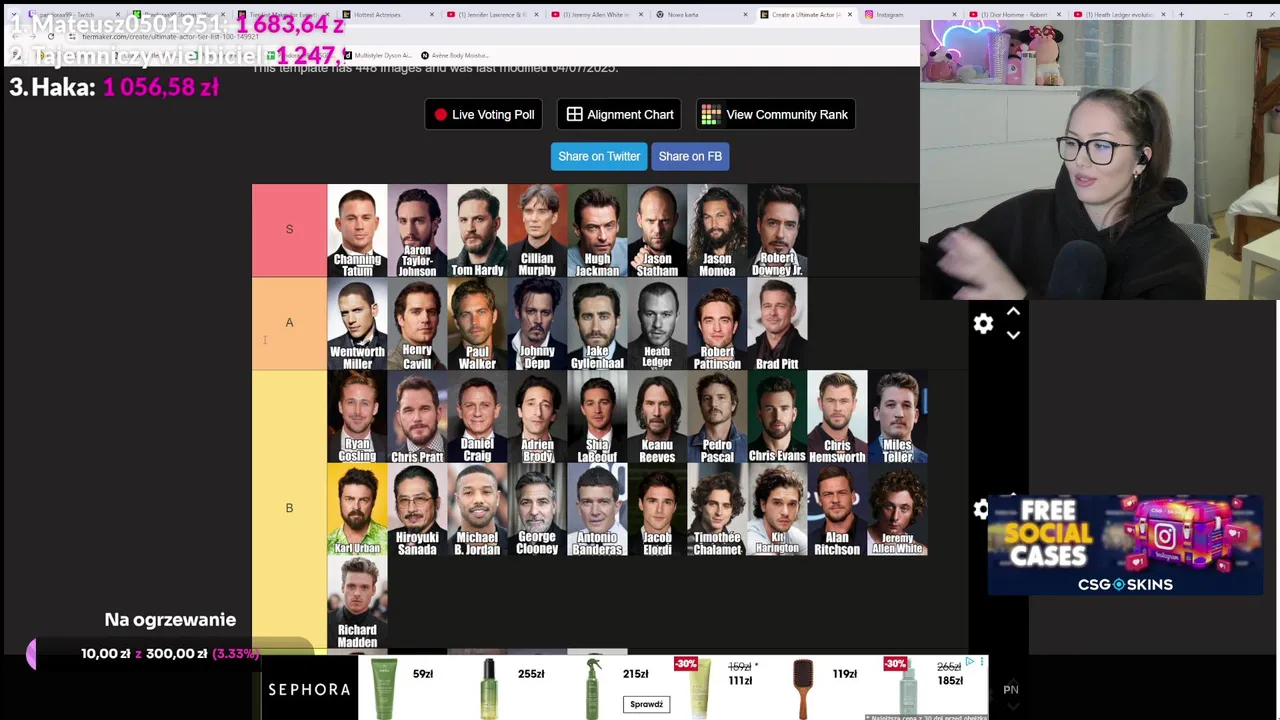Click pink S tier label
The height and width of the screenshot is (720, 1280).
[289, 230]
